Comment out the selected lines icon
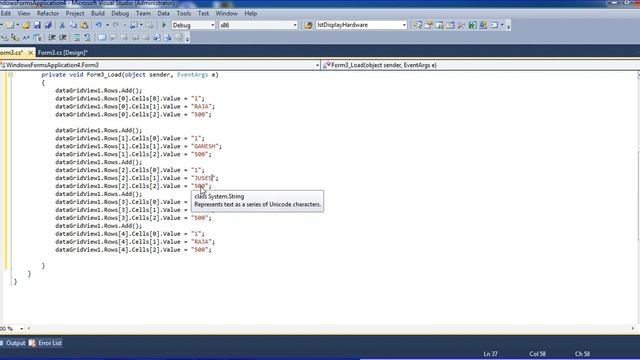This screenshot has height=360, width=640. point(77,38)
